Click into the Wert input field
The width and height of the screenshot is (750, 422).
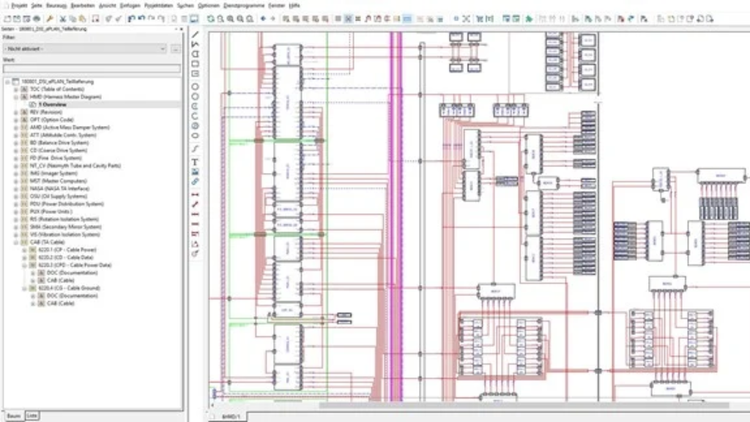[90, 68]
